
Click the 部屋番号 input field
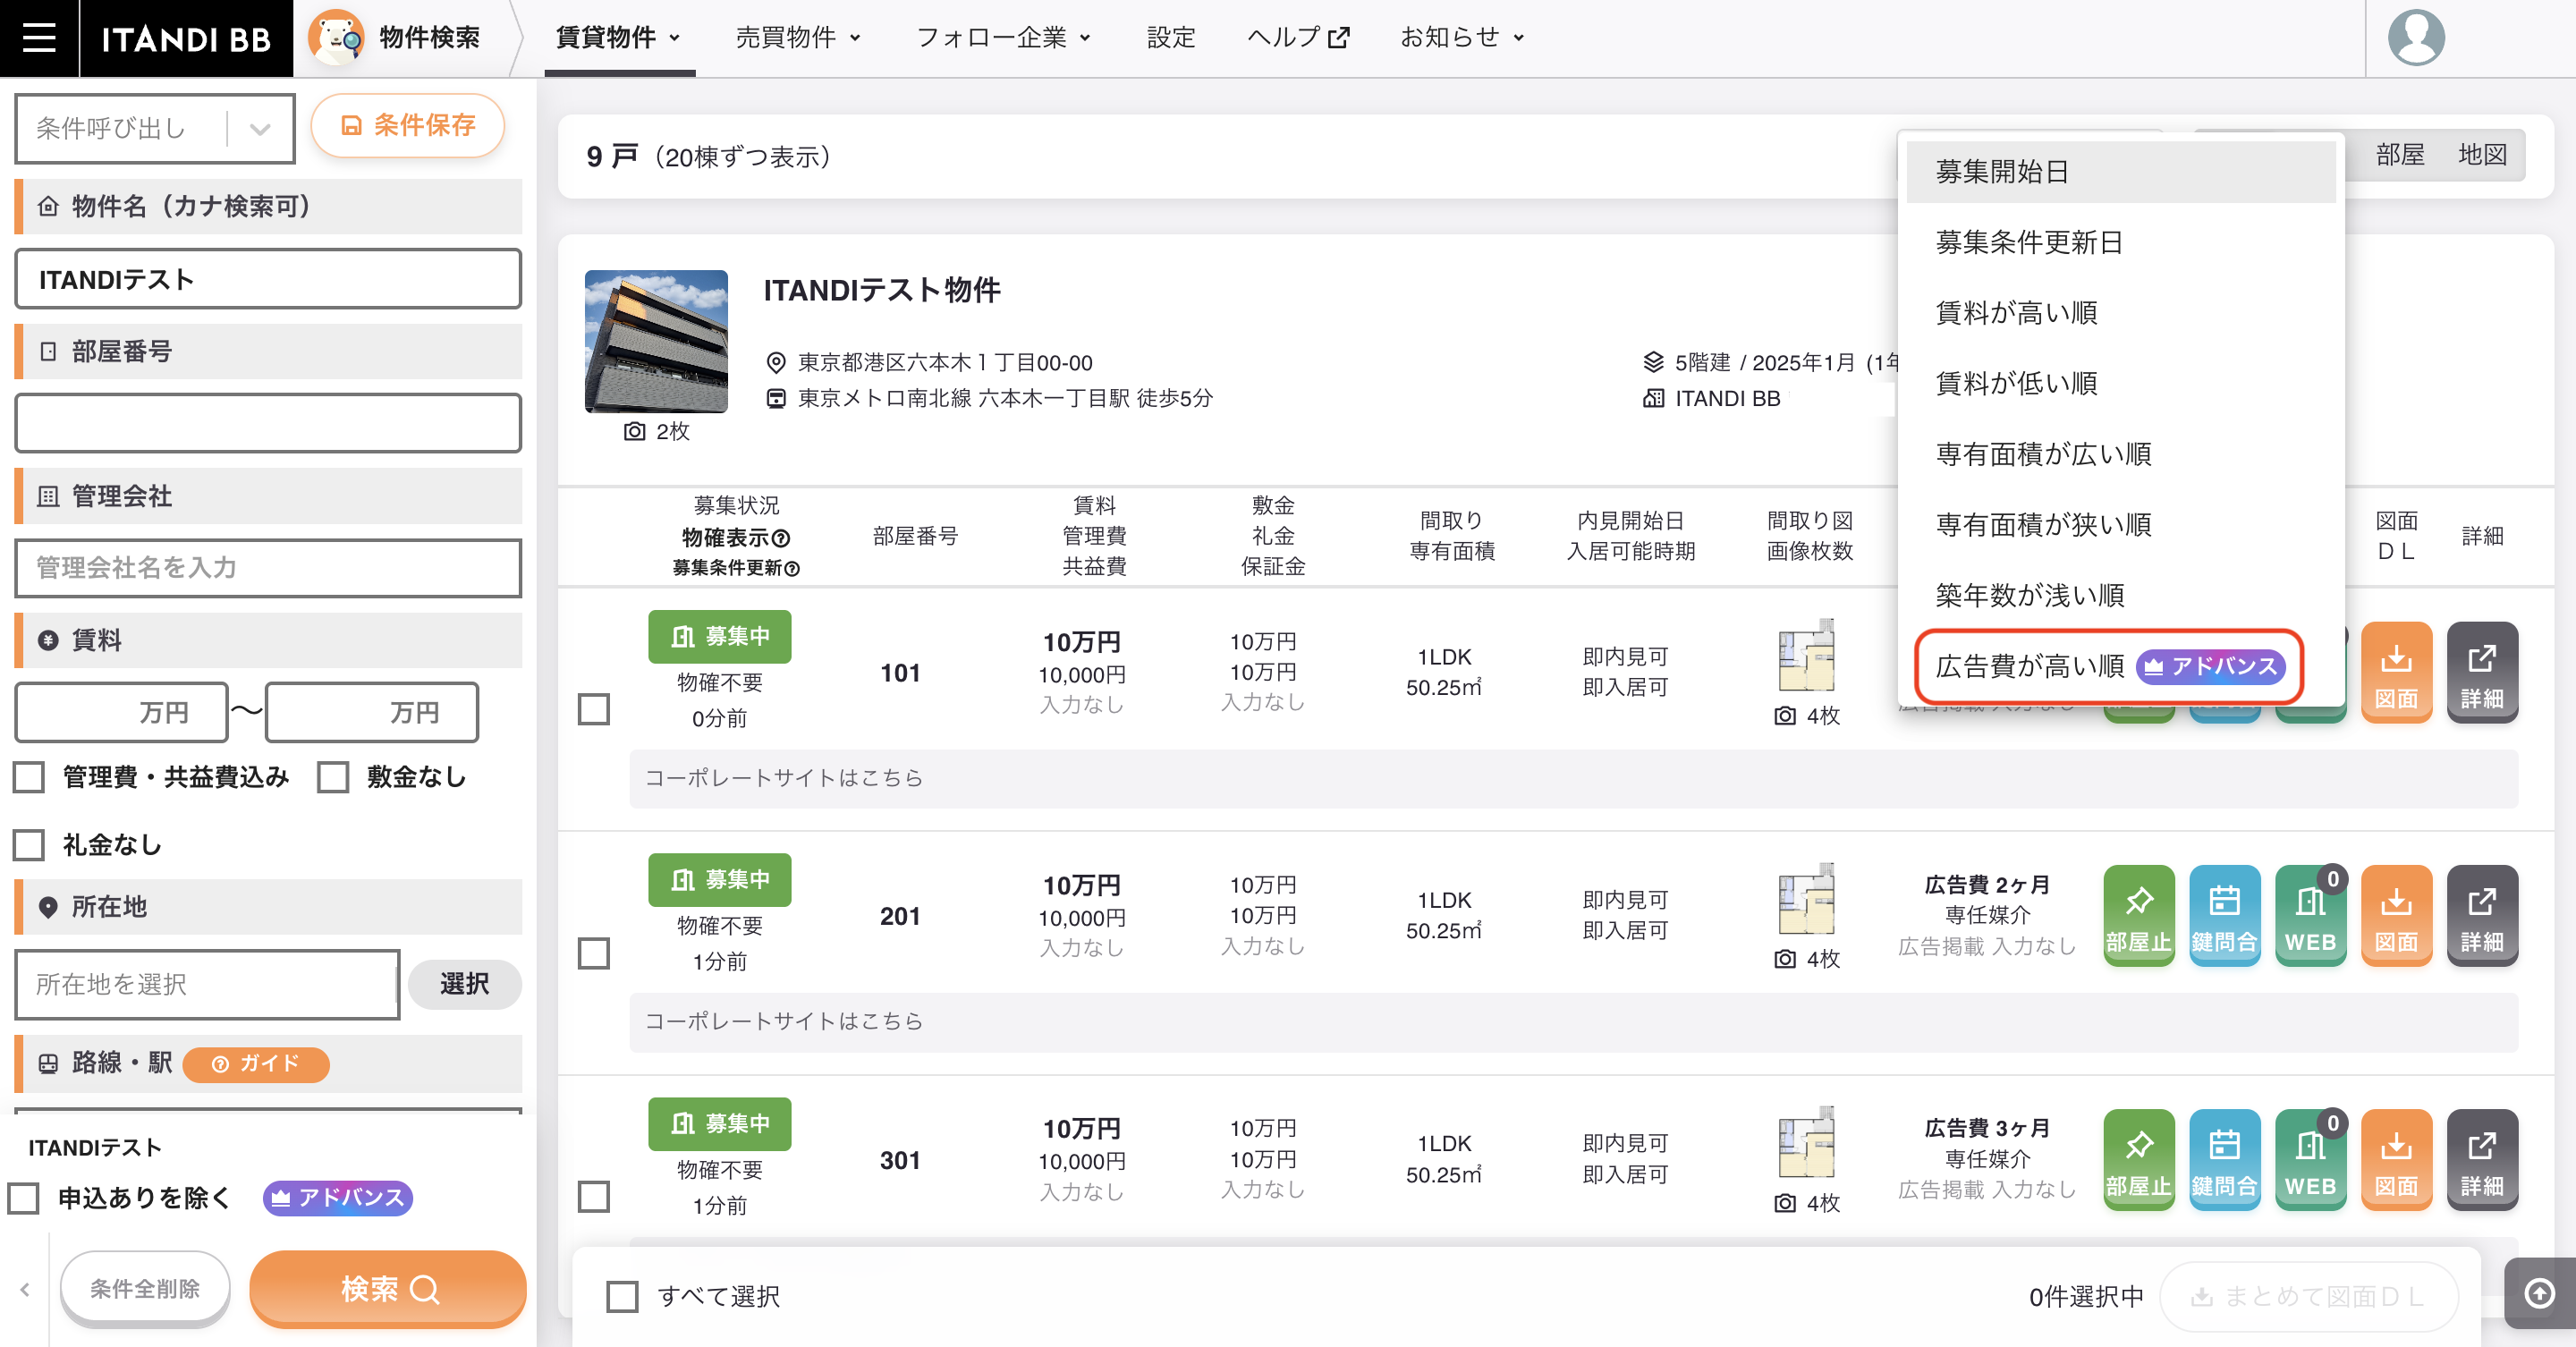click(x=268, y=423)
